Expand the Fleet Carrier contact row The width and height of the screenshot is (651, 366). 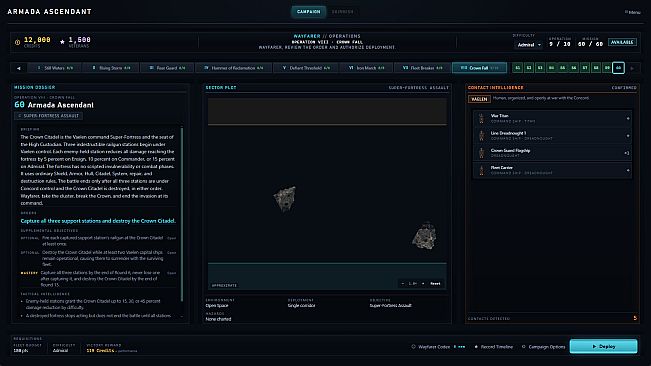552,170
